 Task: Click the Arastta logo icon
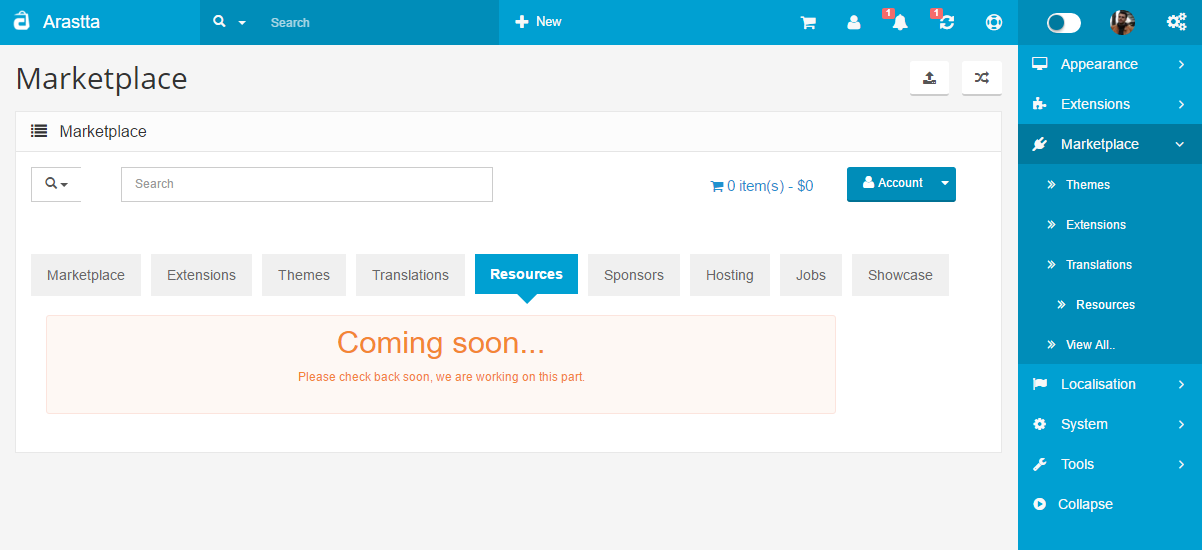22,21
